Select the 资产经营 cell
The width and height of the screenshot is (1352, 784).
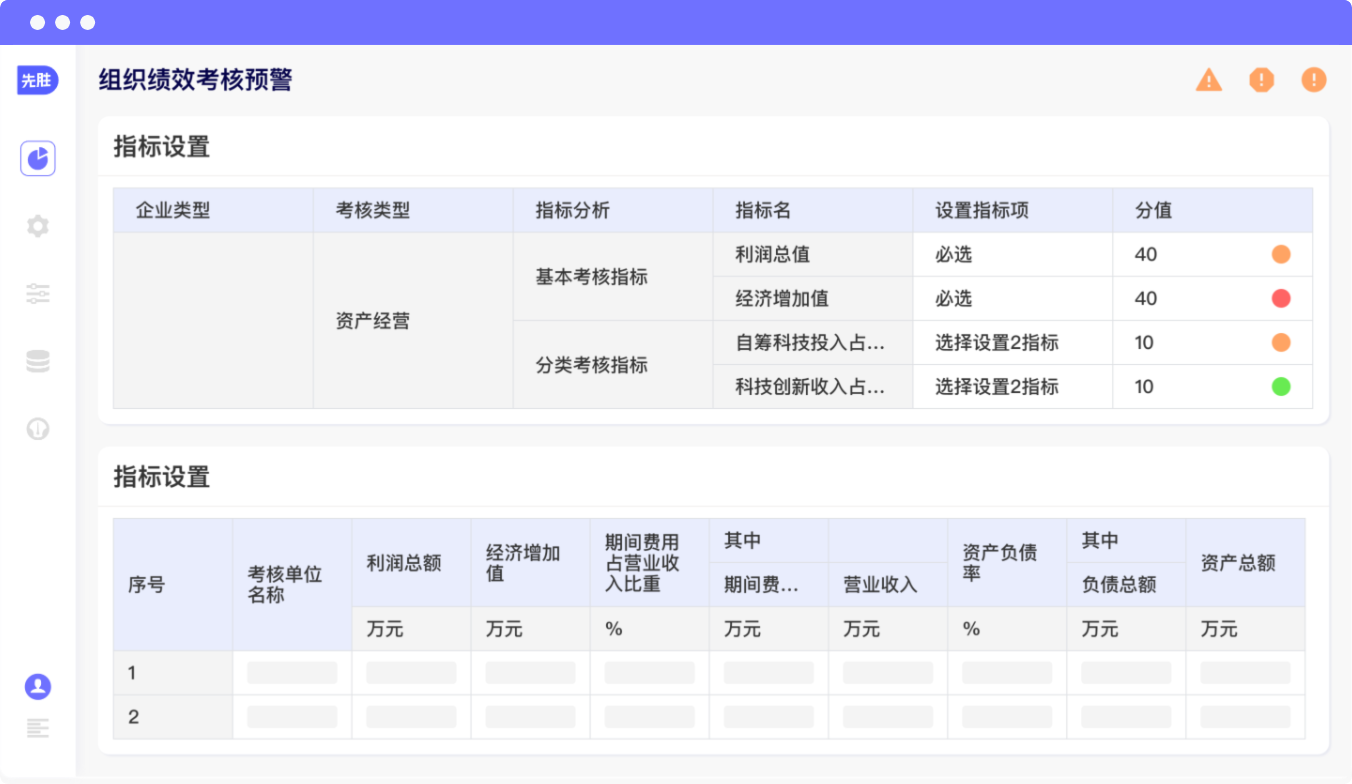[x=373, y=321]
